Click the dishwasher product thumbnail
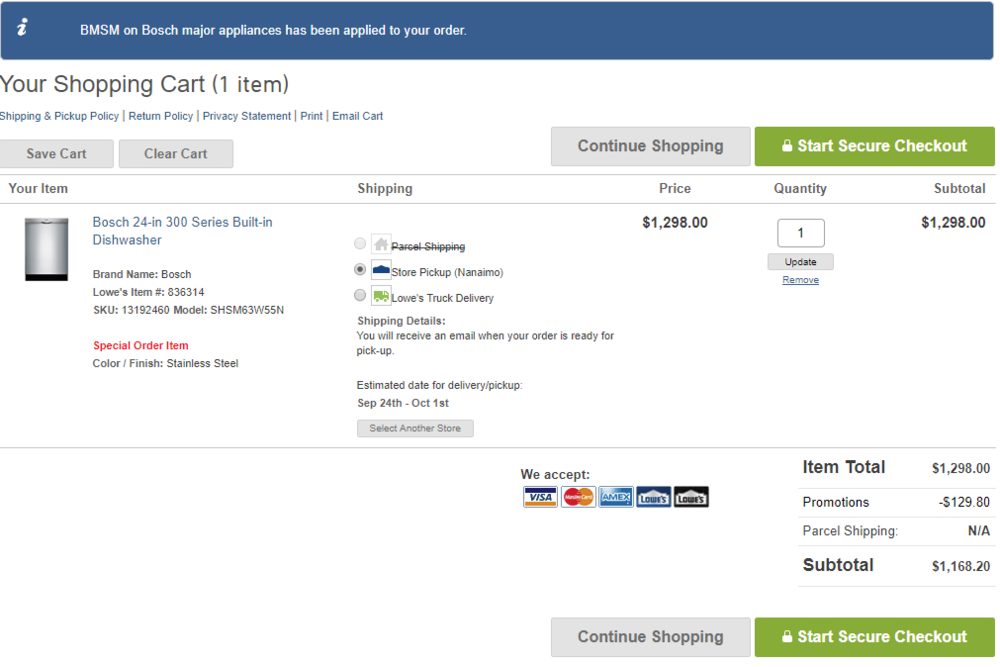Image resolution: width=1000 pixels, height=667 pixels. [46, 249]
